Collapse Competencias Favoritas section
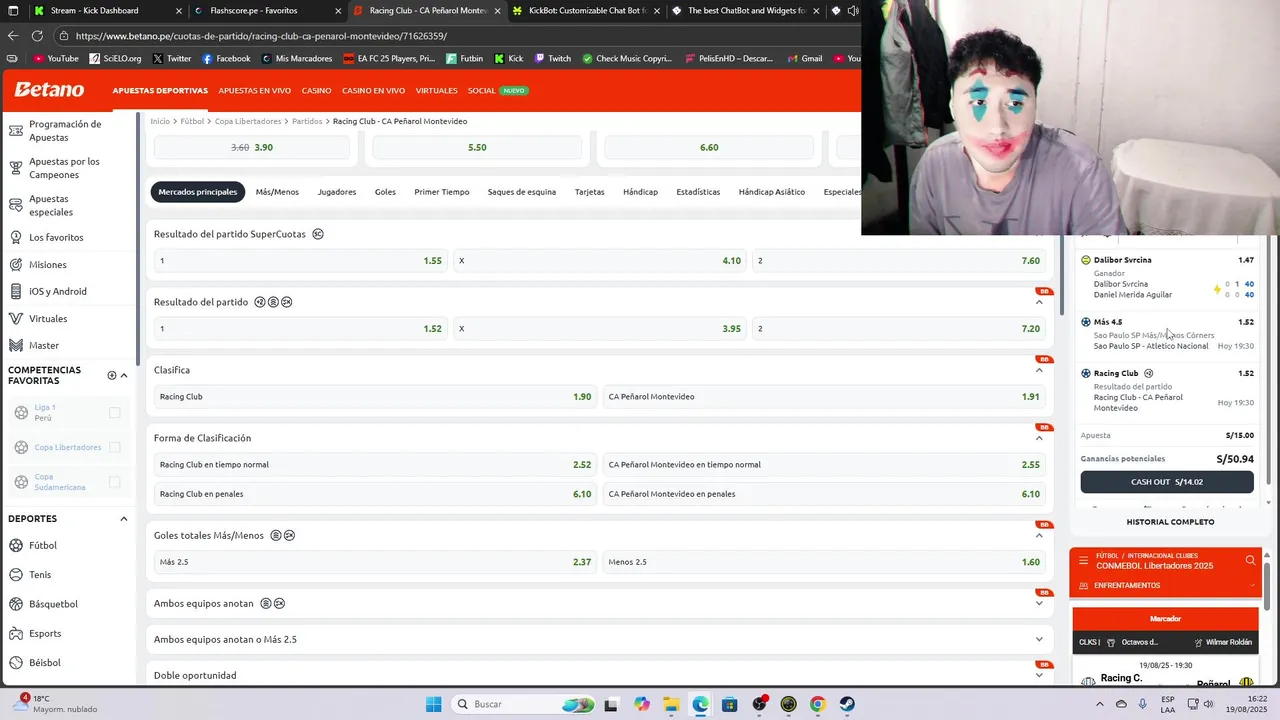The width and height of the screenshot is (1280, 720). click(124, 375)
